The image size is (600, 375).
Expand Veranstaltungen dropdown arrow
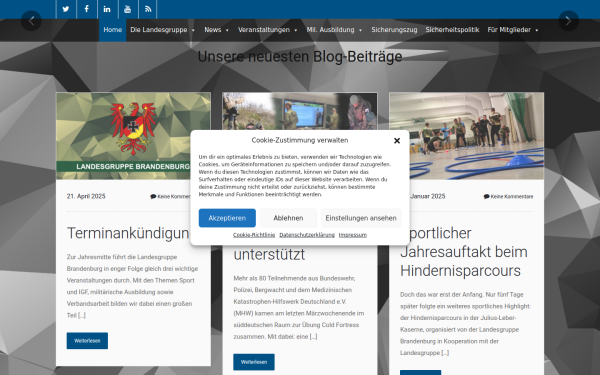coord(296,30)
